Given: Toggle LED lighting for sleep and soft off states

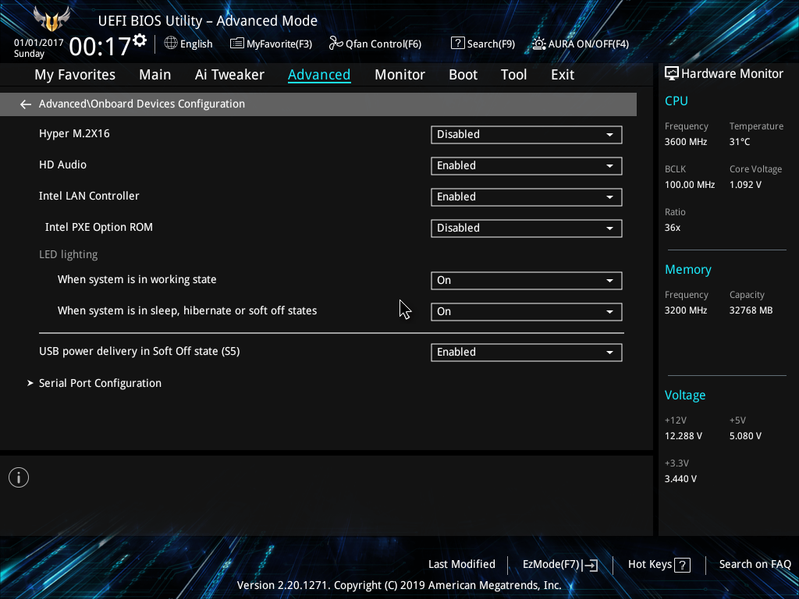Looking at the screenshot, I should pyautogui.click(x=526, y=311).
